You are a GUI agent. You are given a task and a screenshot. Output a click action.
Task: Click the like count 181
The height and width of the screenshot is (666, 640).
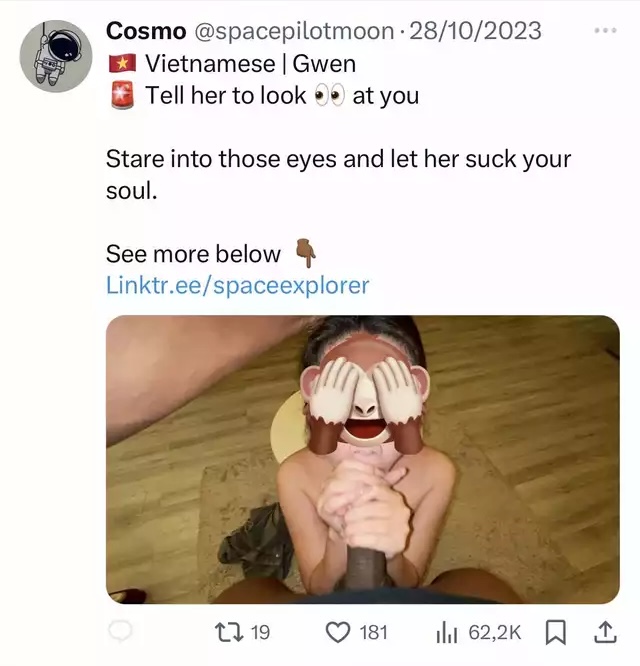[373, 632]
